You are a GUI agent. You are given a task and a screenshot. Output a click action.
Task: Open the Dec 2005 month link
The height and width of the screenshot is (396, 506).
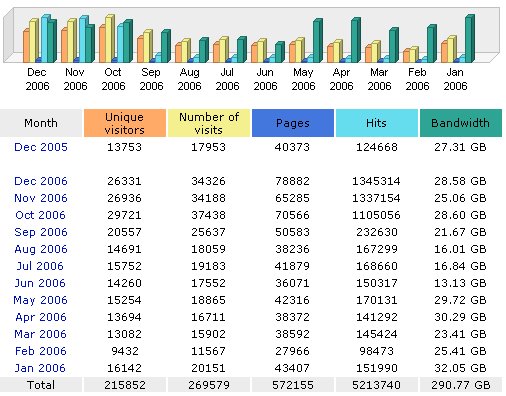[41, 147]
